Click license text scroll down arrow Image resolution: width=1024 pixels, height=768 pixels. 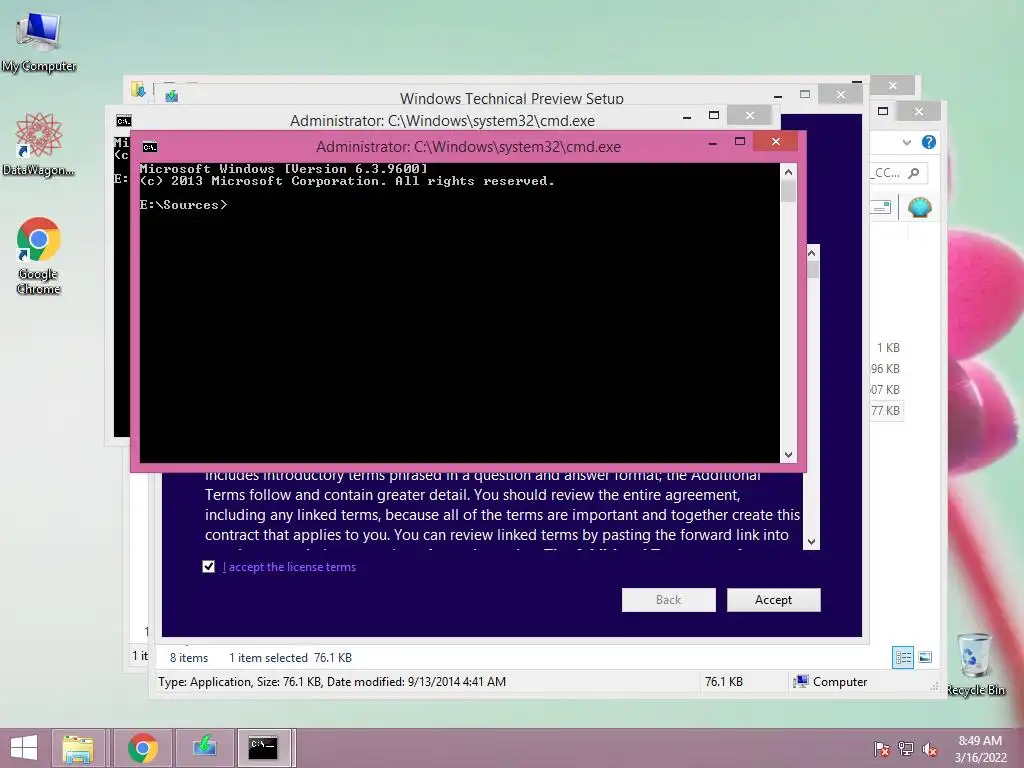[812, 541]
